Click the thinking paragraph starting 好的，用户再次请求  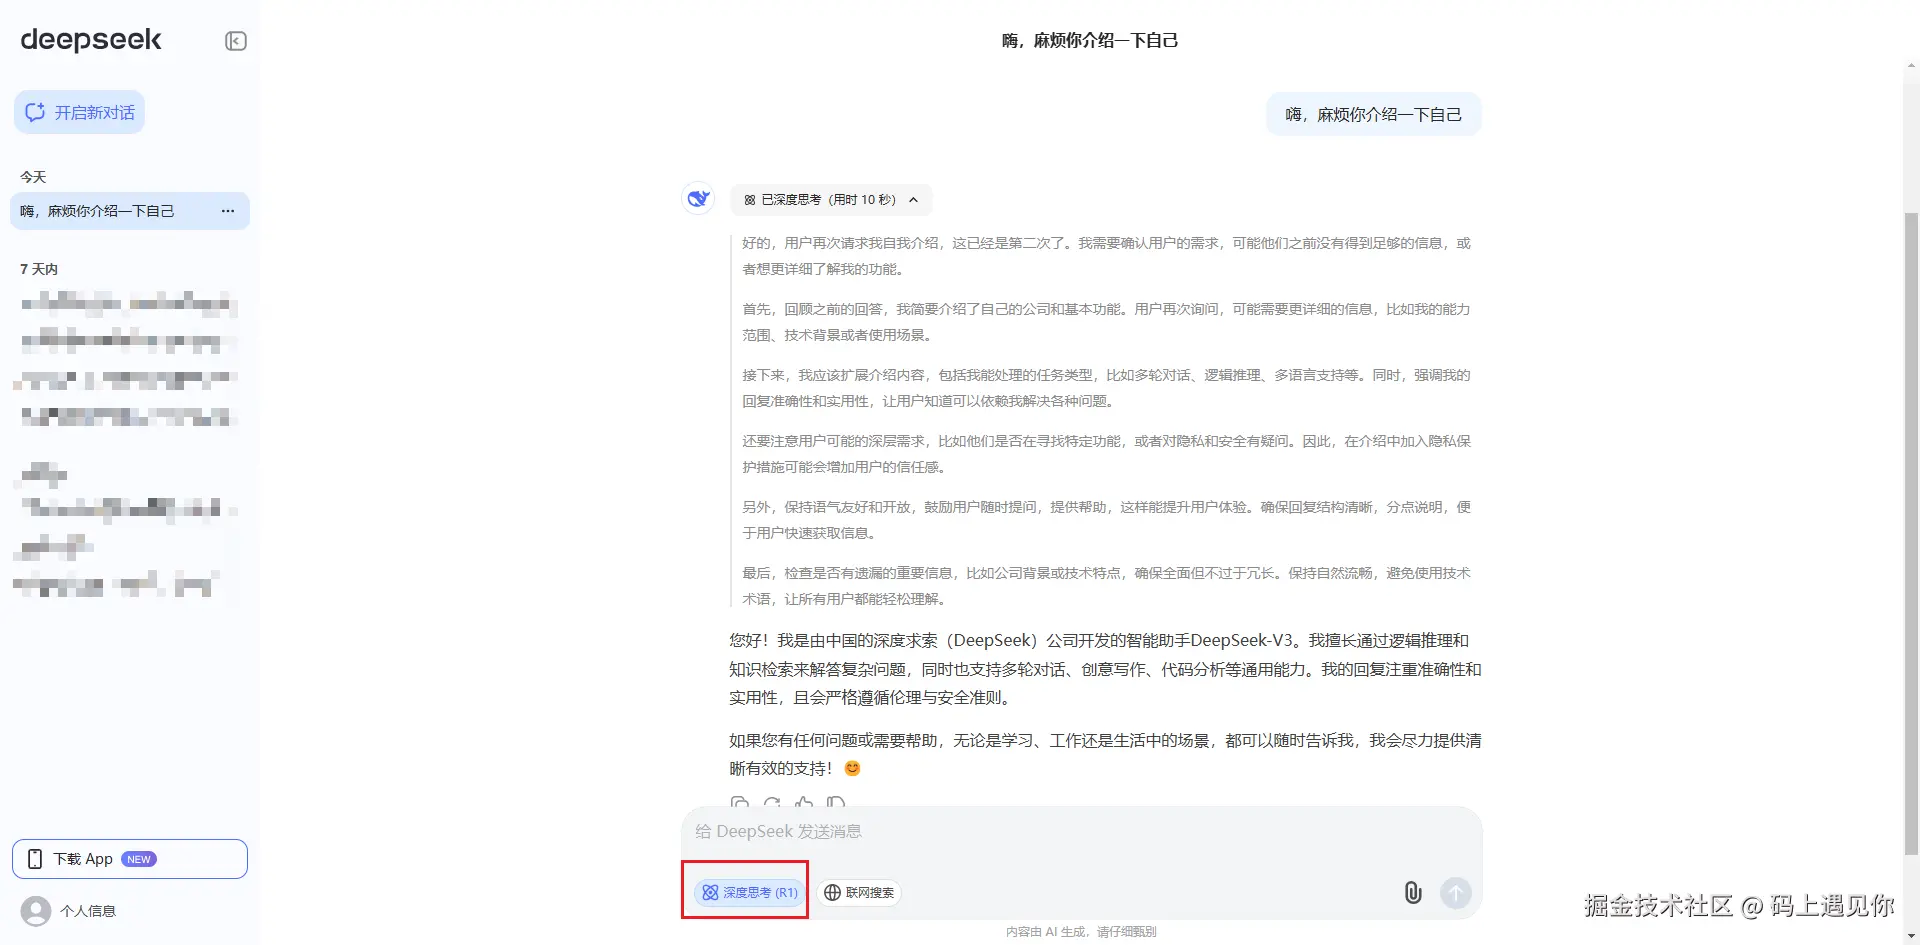[x=1106, y=256]
